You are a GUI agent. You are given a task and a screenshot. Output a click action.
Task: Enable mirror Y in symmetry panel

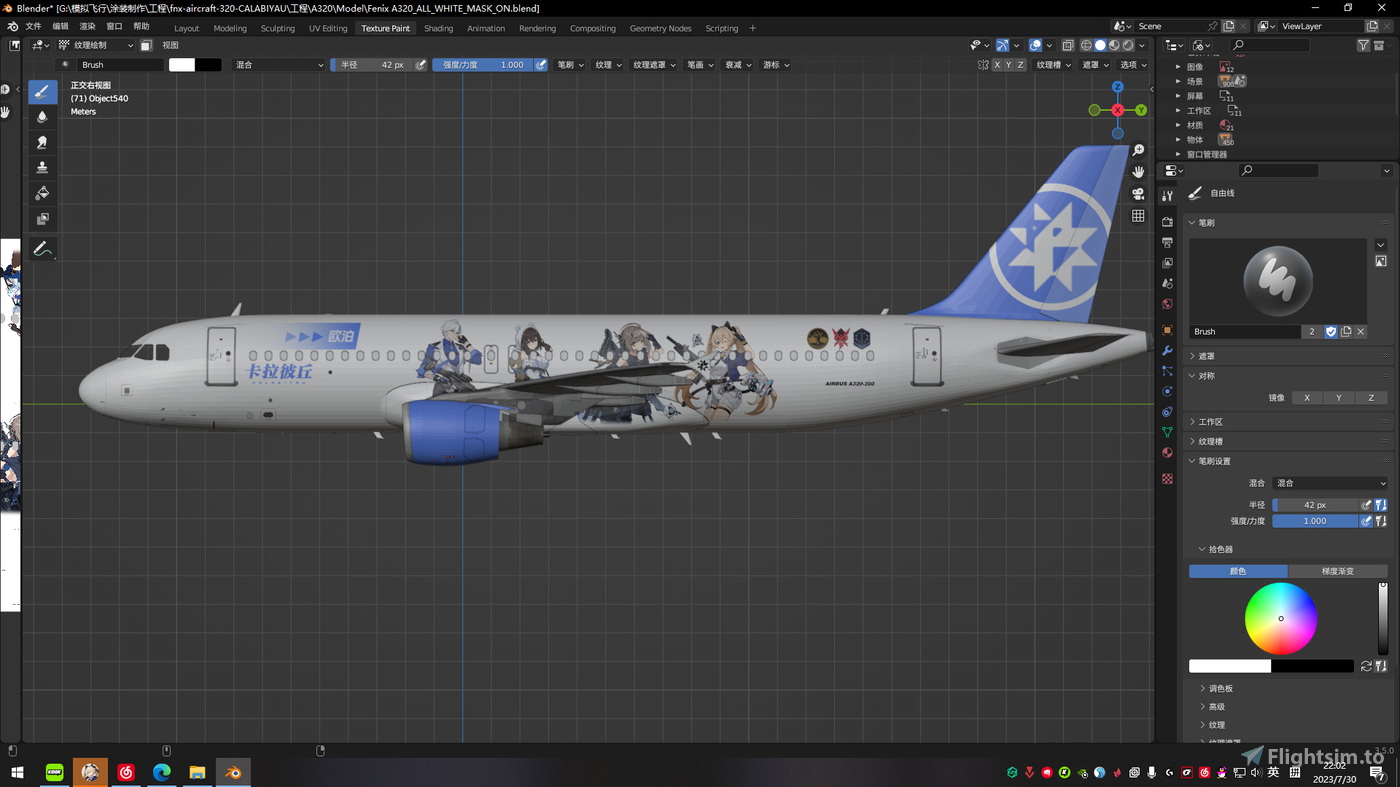pyautogui.click(x=1339, y=398)
